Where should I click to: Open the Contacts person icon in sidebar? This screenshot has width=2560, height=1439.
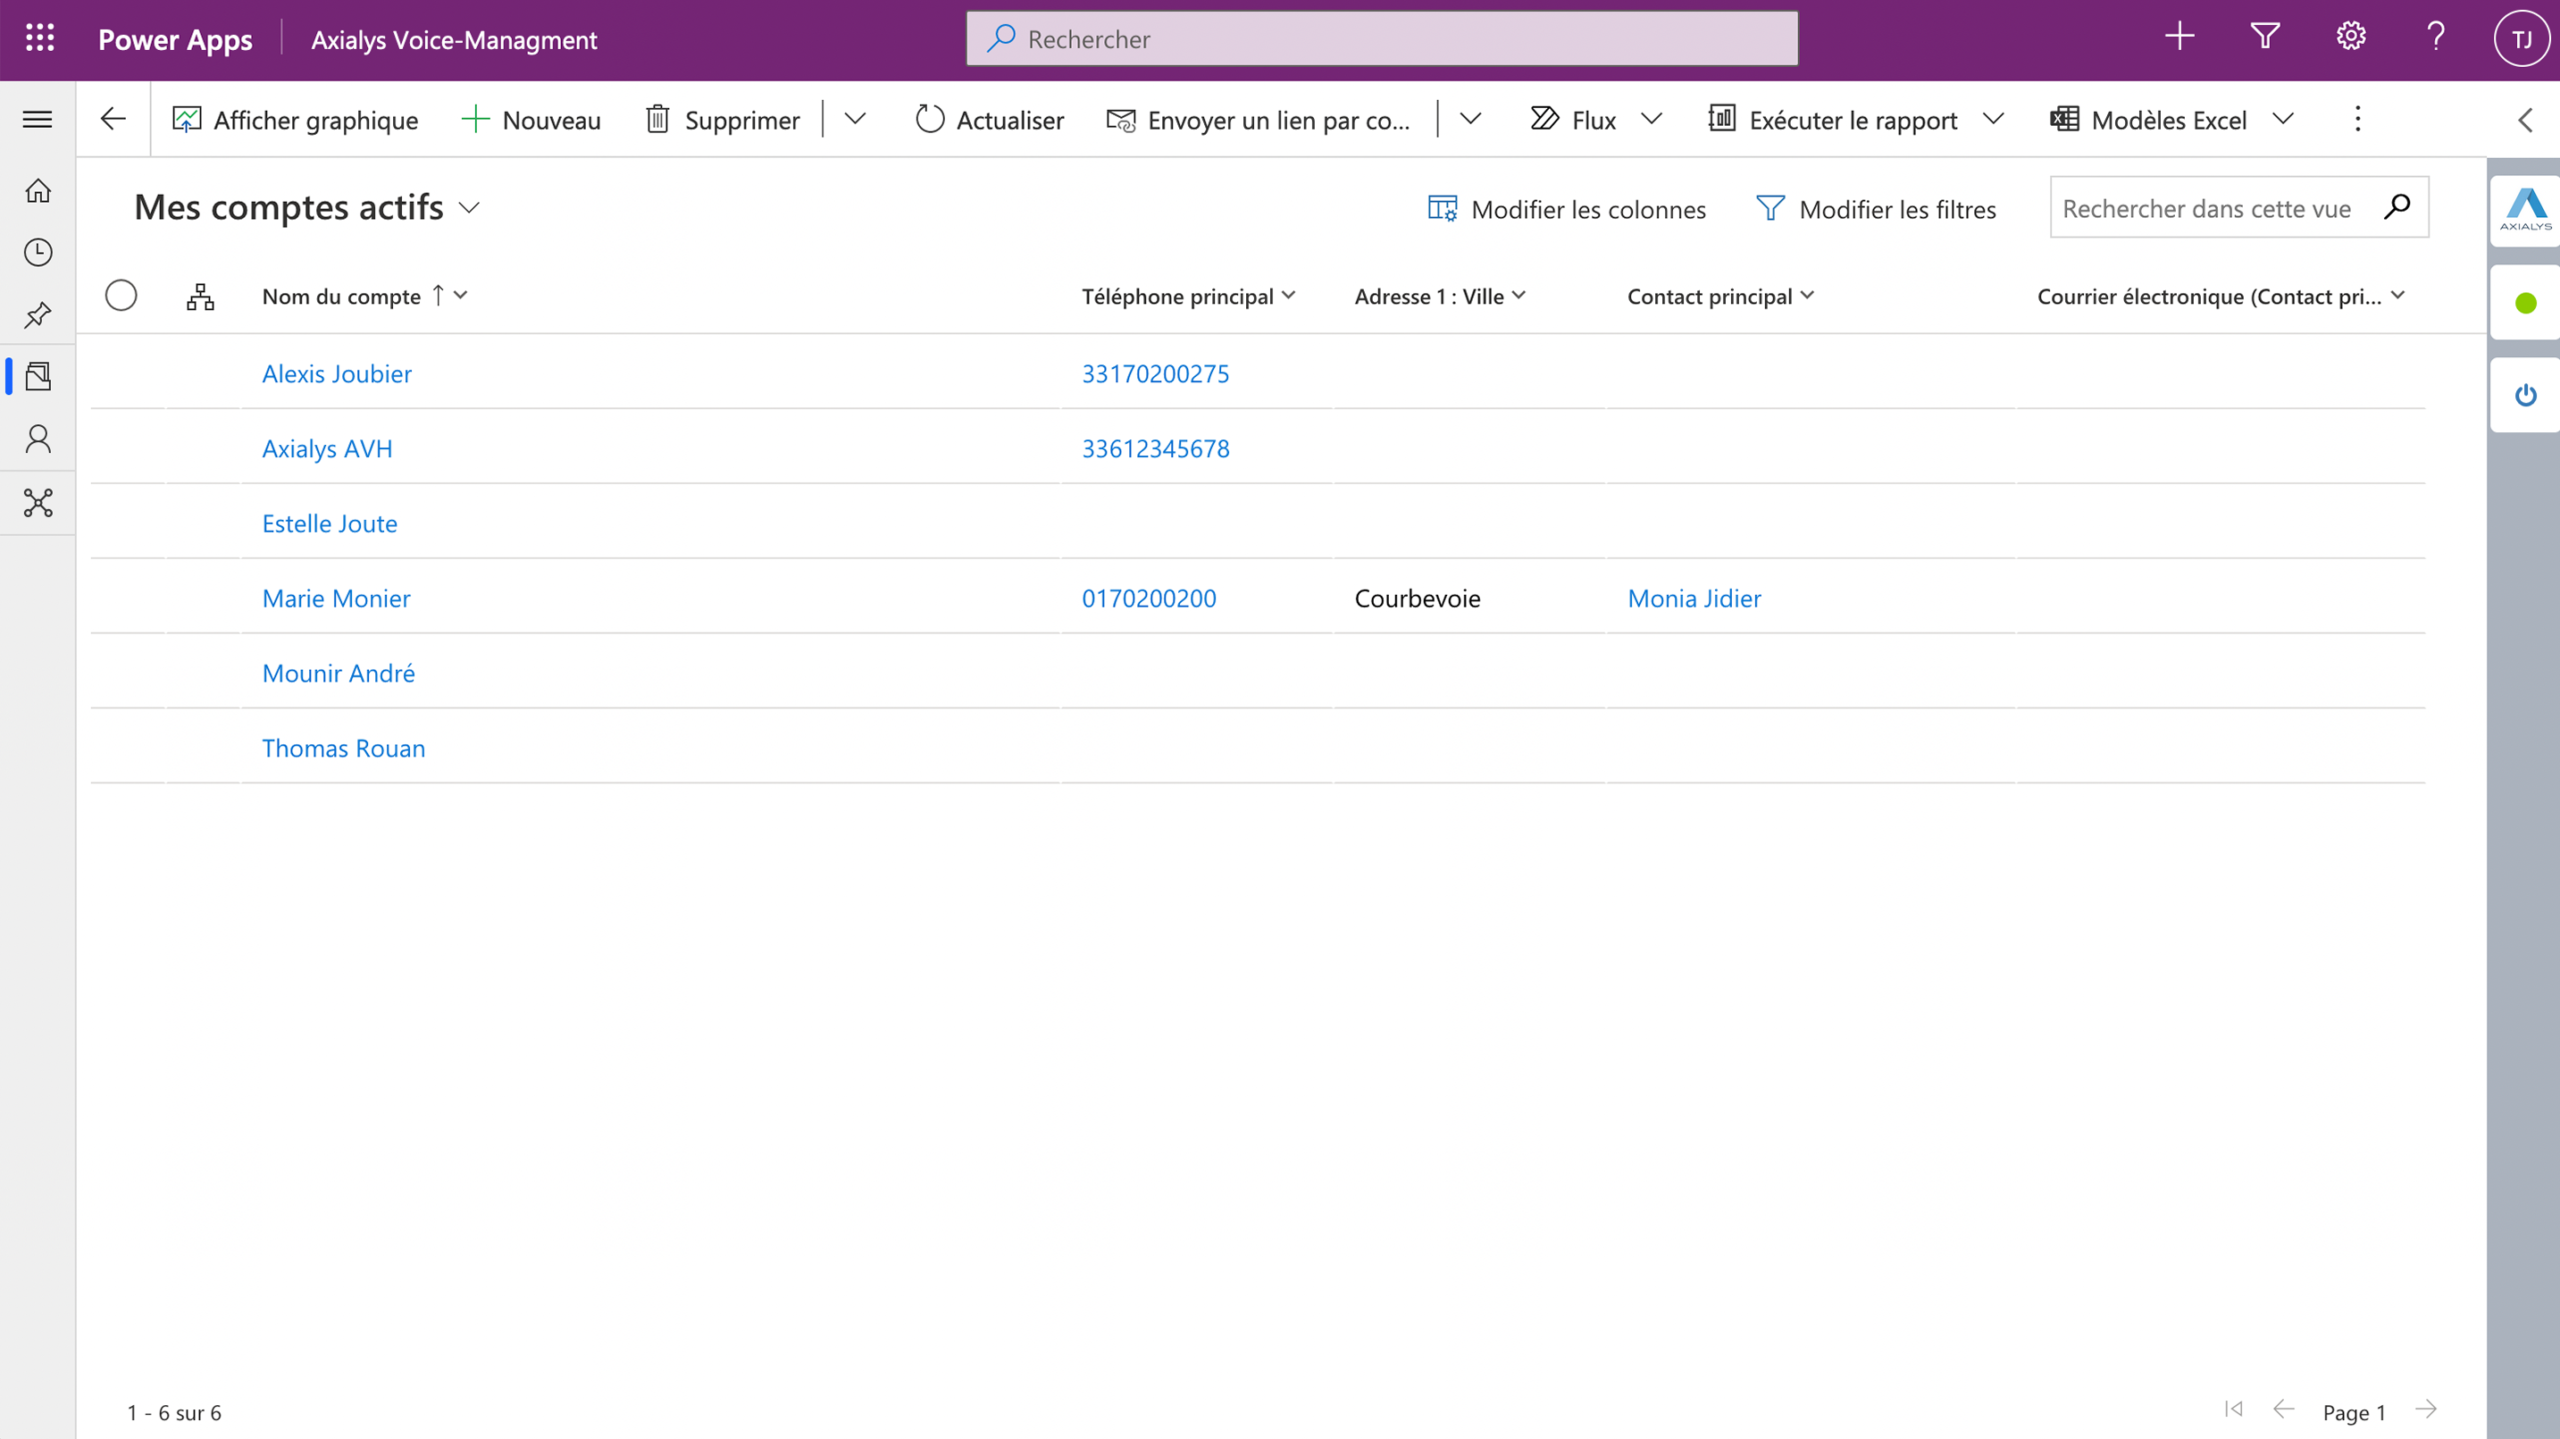38,439
